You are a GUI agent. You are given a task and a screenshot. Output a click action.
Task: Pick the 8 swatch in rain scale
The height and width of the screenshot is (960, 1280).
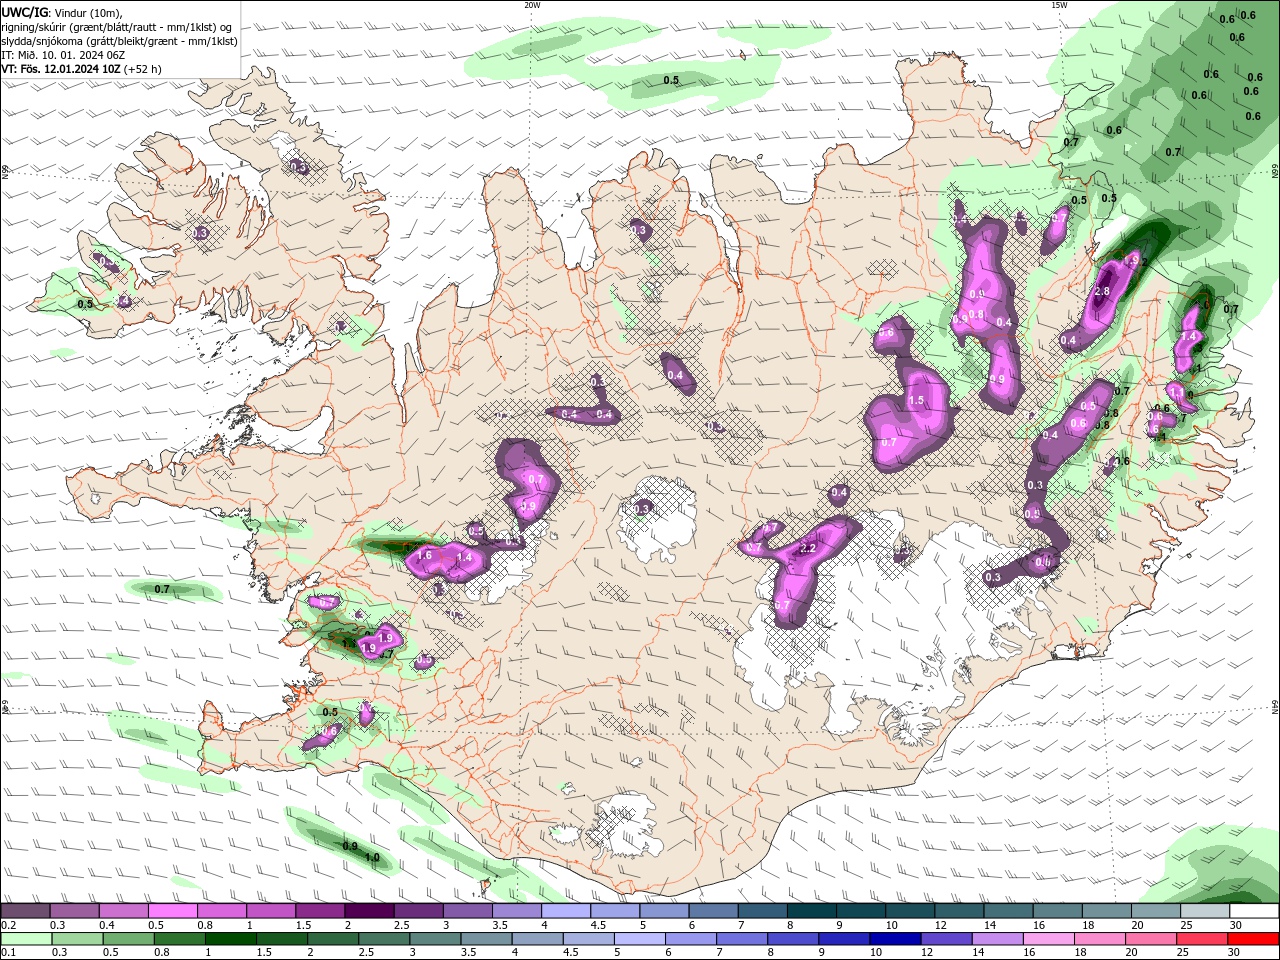coord(793,939)
